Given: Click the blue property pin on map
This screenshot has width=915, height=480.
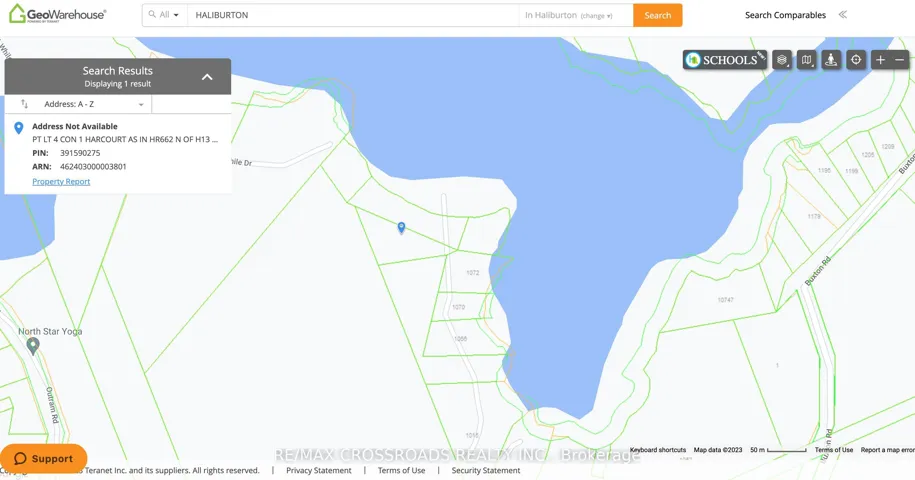Looking at the screenshot, I should pos(401,227).
